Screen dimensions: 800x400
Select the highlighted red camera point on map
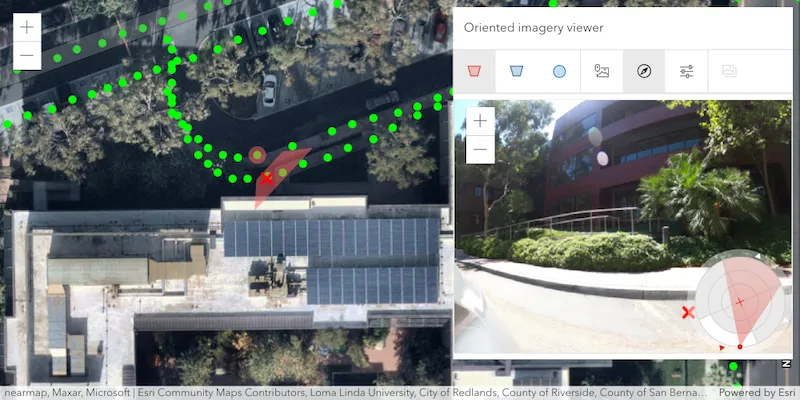[x=257, y=155]
